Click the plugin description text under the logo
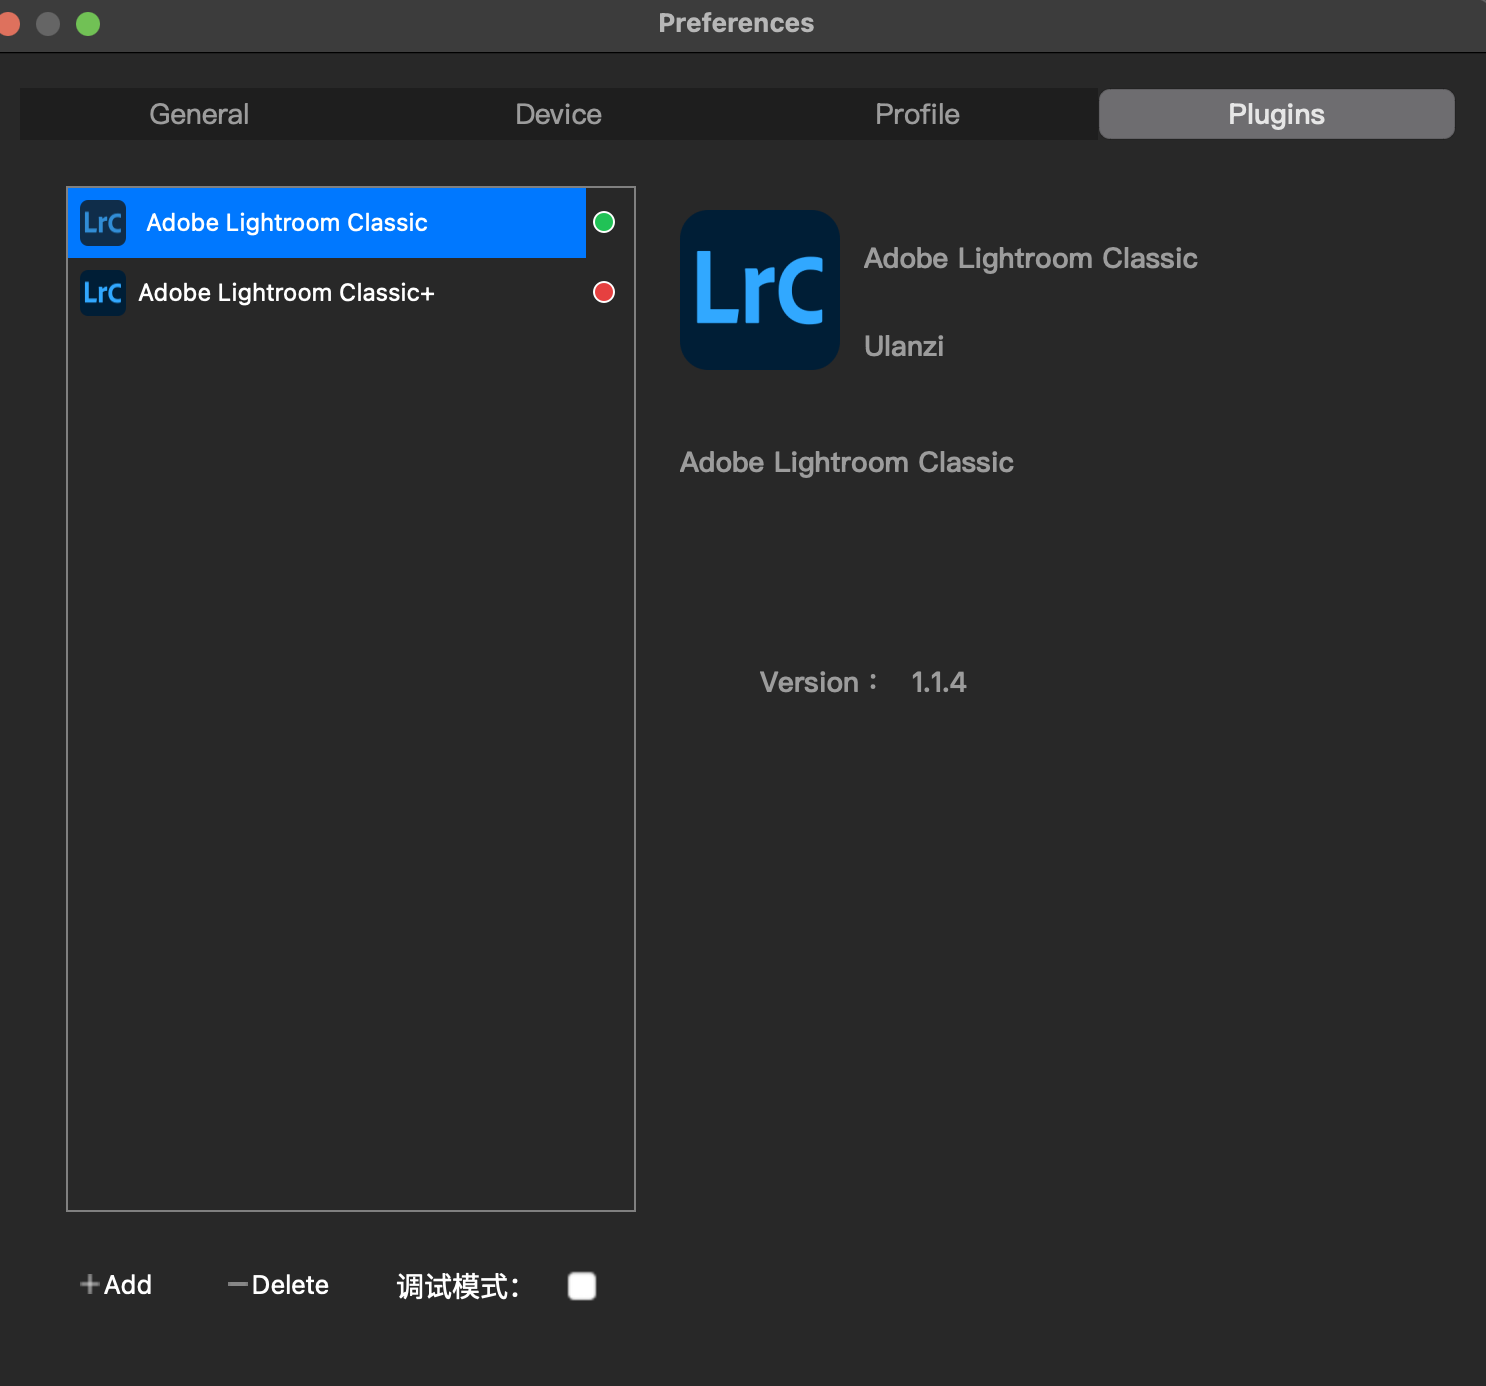Screen dimensions: 1486x1386 847,462
